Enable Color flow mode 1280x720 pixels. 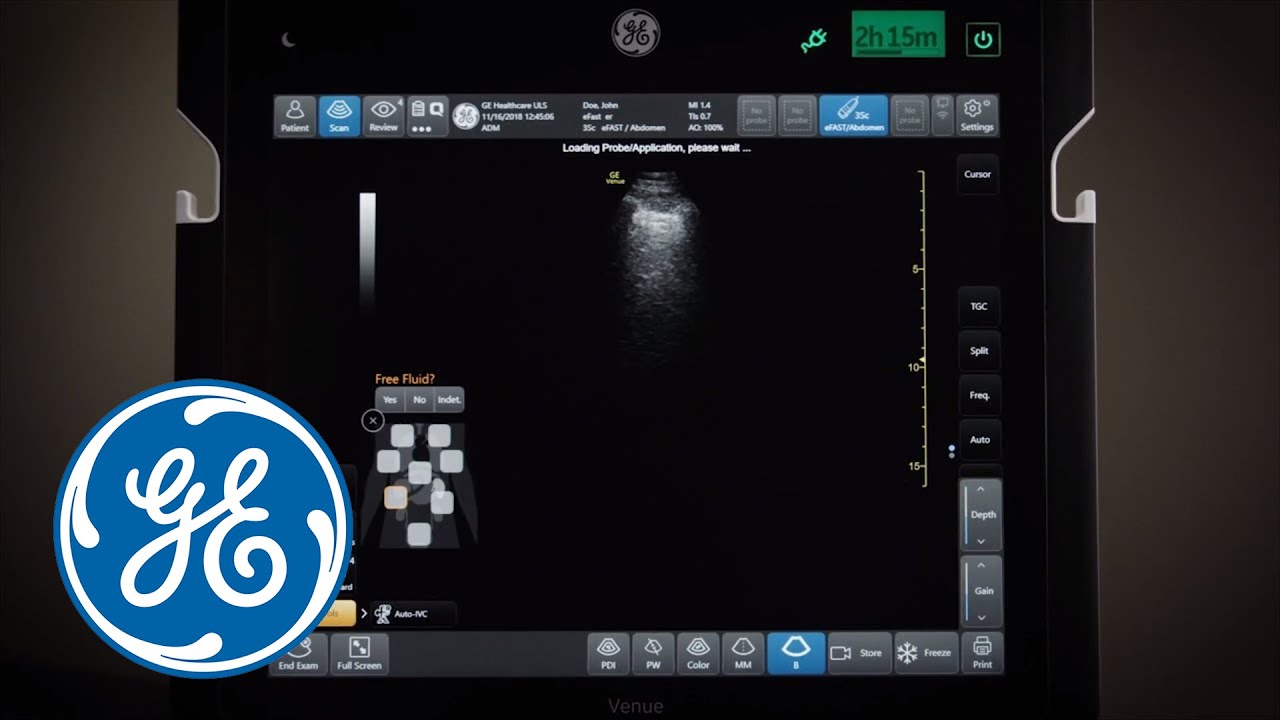[698, 653]
